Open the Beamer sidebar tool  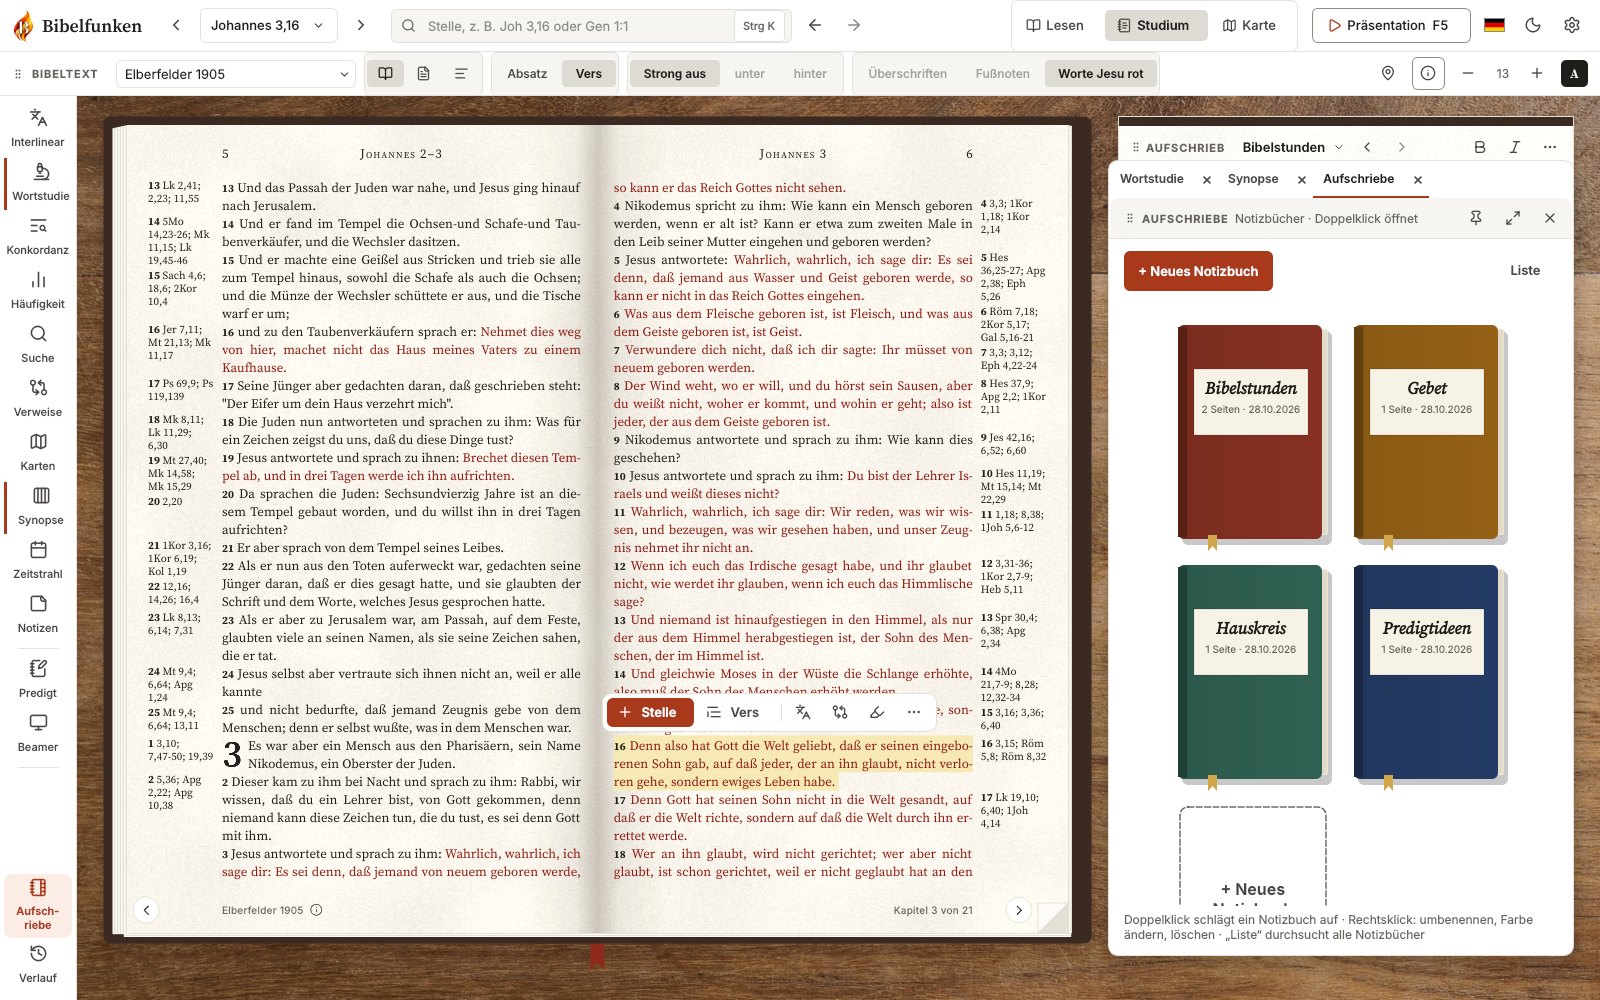(38, 733)
